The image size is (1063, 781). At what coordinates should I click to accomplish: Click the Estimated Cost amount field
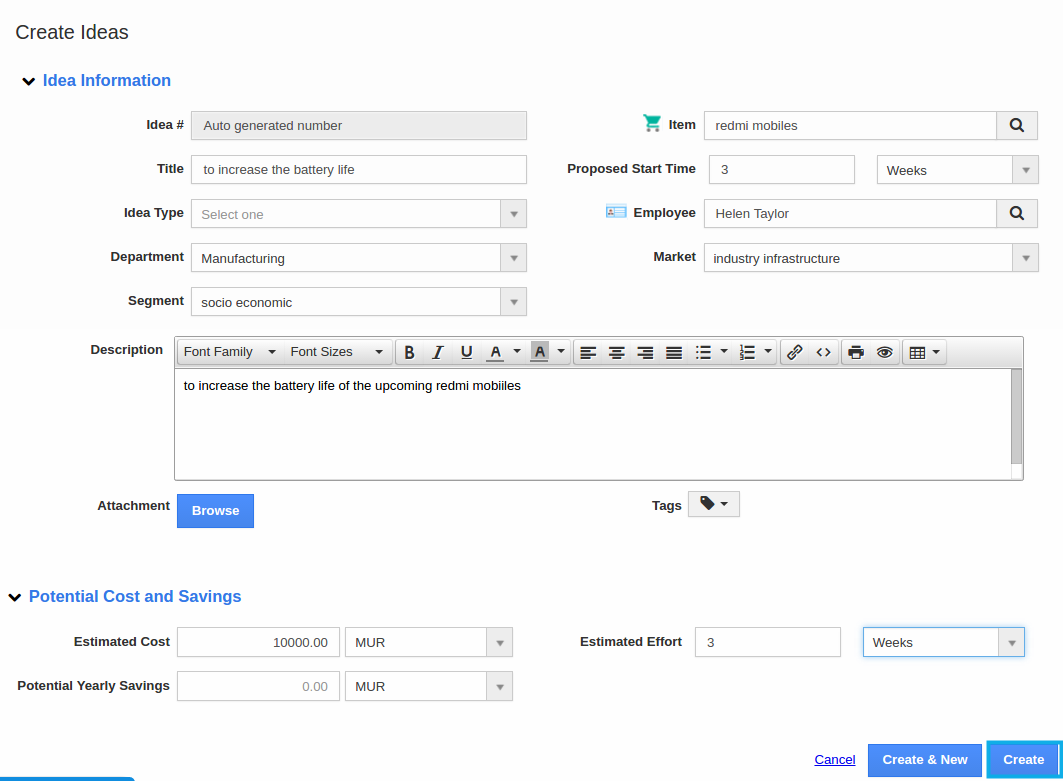click(258, 642)
